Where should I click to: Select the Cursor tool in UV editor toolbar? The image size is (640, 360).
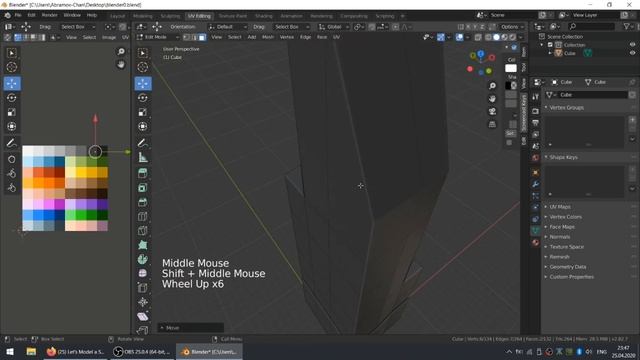[12, 67]
